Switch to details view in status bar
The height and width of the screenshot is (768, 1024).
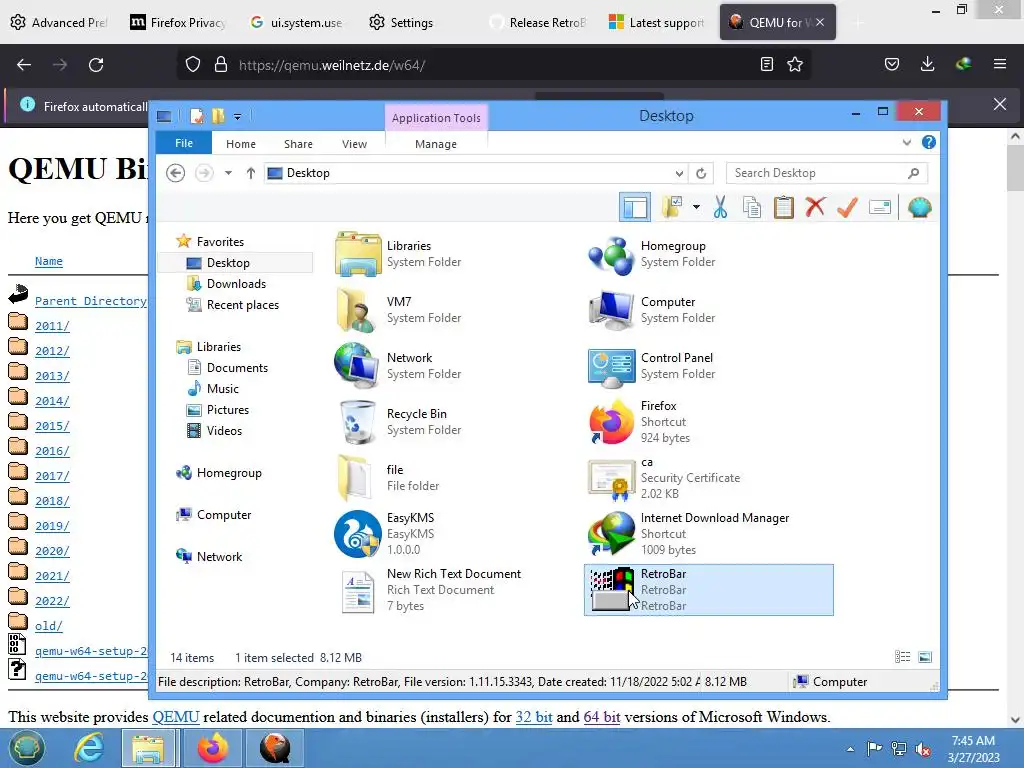pos(903,657)
